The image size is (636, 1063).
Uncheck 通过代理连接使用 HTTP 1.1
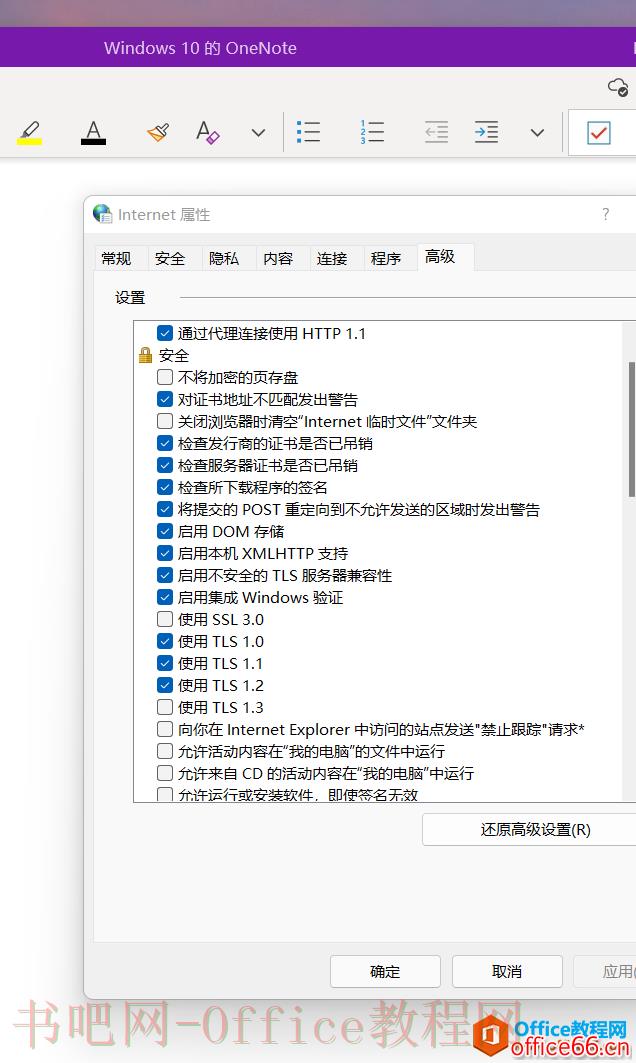tap(165, 333)
